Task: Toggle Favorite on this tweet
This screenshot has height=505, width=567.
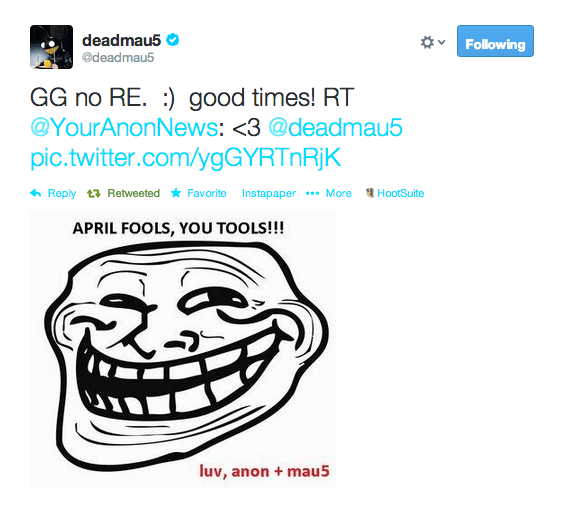Action: (x=206, y=193)
